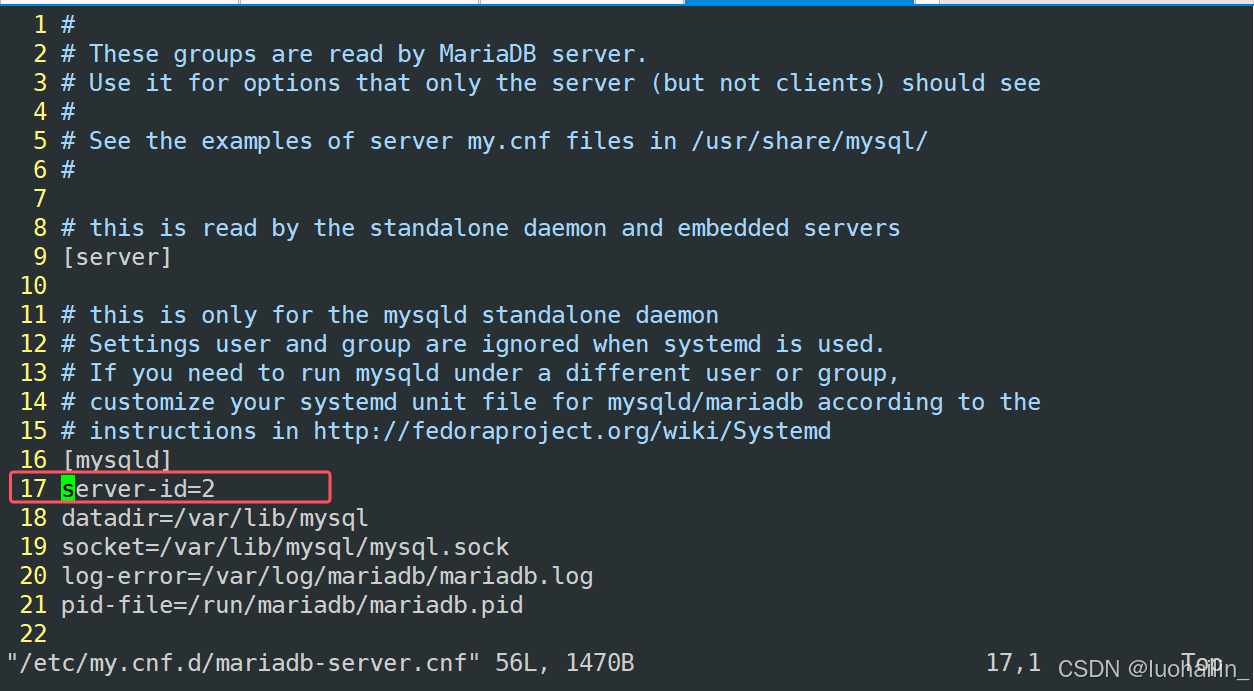Screen dimensions: 1254x691
Task: Click the active blue tab at top
Action: click(799, 2)
